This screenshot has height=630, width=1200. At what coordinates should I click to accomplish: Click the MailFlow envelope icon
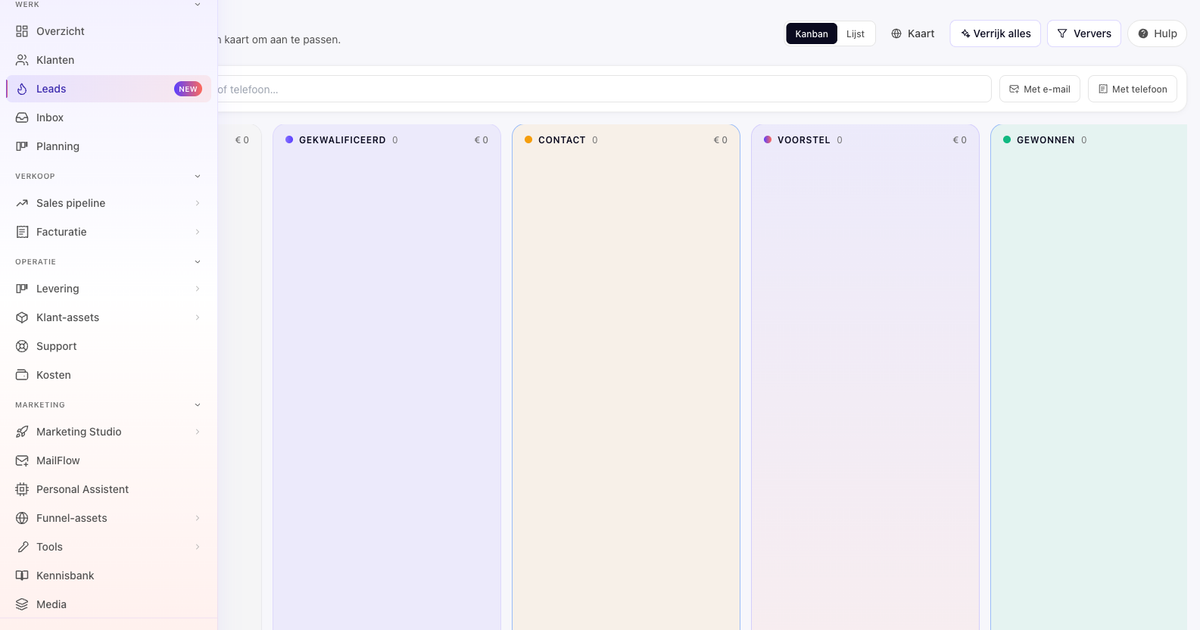[22, 461]
